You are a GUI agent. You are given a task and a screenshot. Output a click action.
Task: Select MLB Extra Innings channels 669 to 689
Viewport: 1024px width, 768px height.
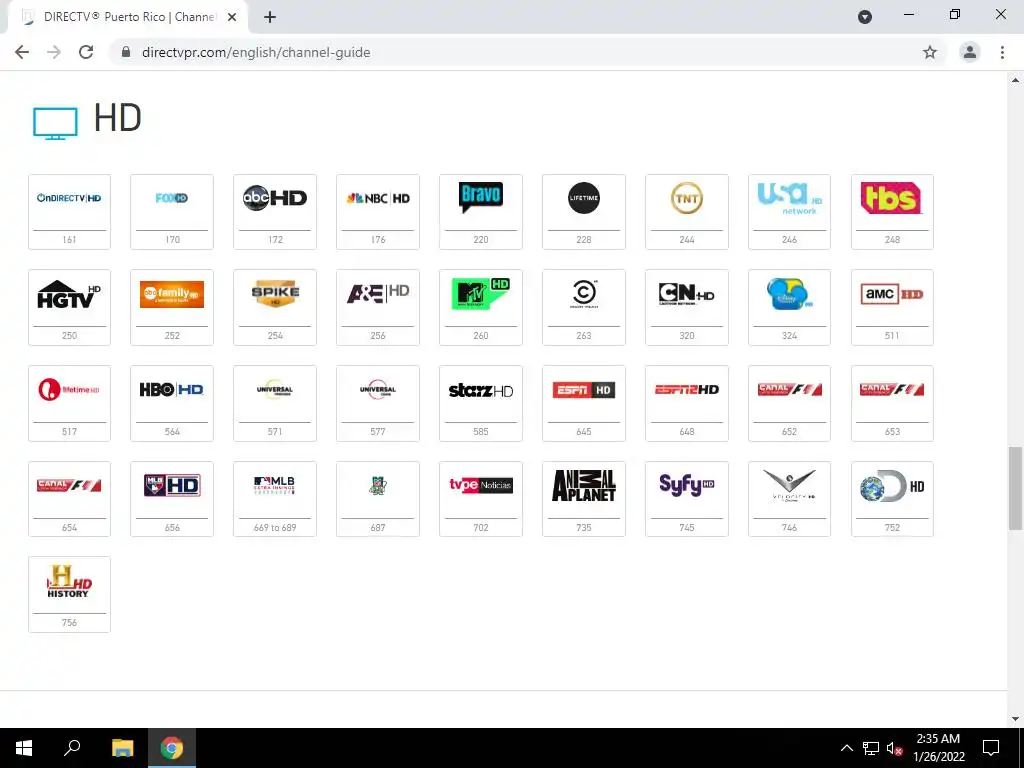[x=275, y=499]
